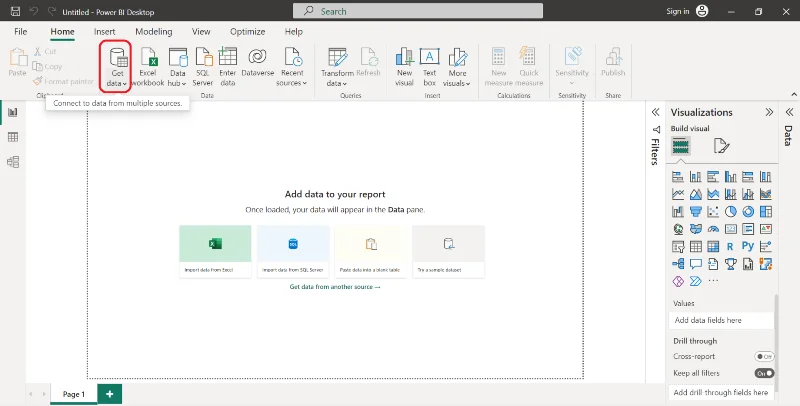800x406 pixels.
Task: Switch to Model view in left sidebar
Action: (13, 162)
